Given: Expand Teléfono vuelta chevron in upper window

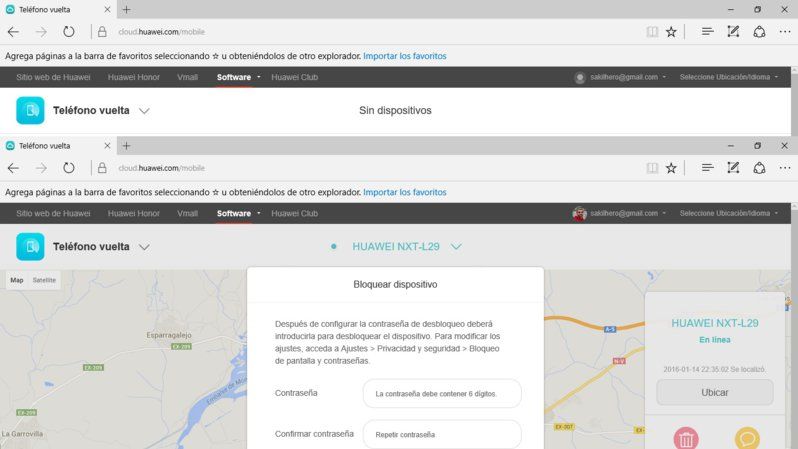Looking at the screenshot, I should point(144,111).
